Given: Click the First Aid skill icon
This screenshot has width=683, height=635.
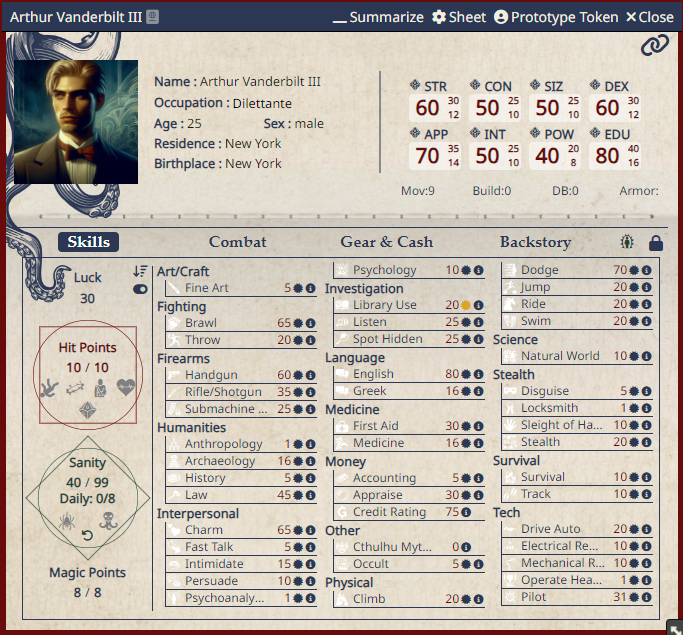Looking at the screenshot, I should coord(342,426).
